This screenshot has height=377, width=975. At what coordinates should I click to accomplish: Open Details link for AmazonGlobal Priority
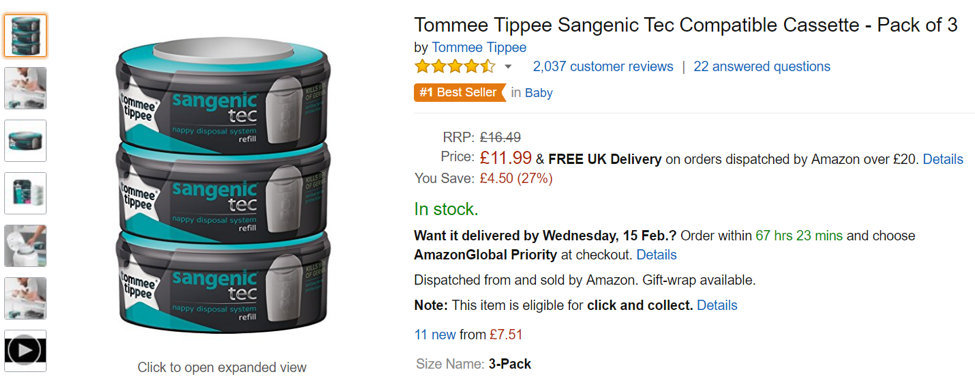coord(656,255)
